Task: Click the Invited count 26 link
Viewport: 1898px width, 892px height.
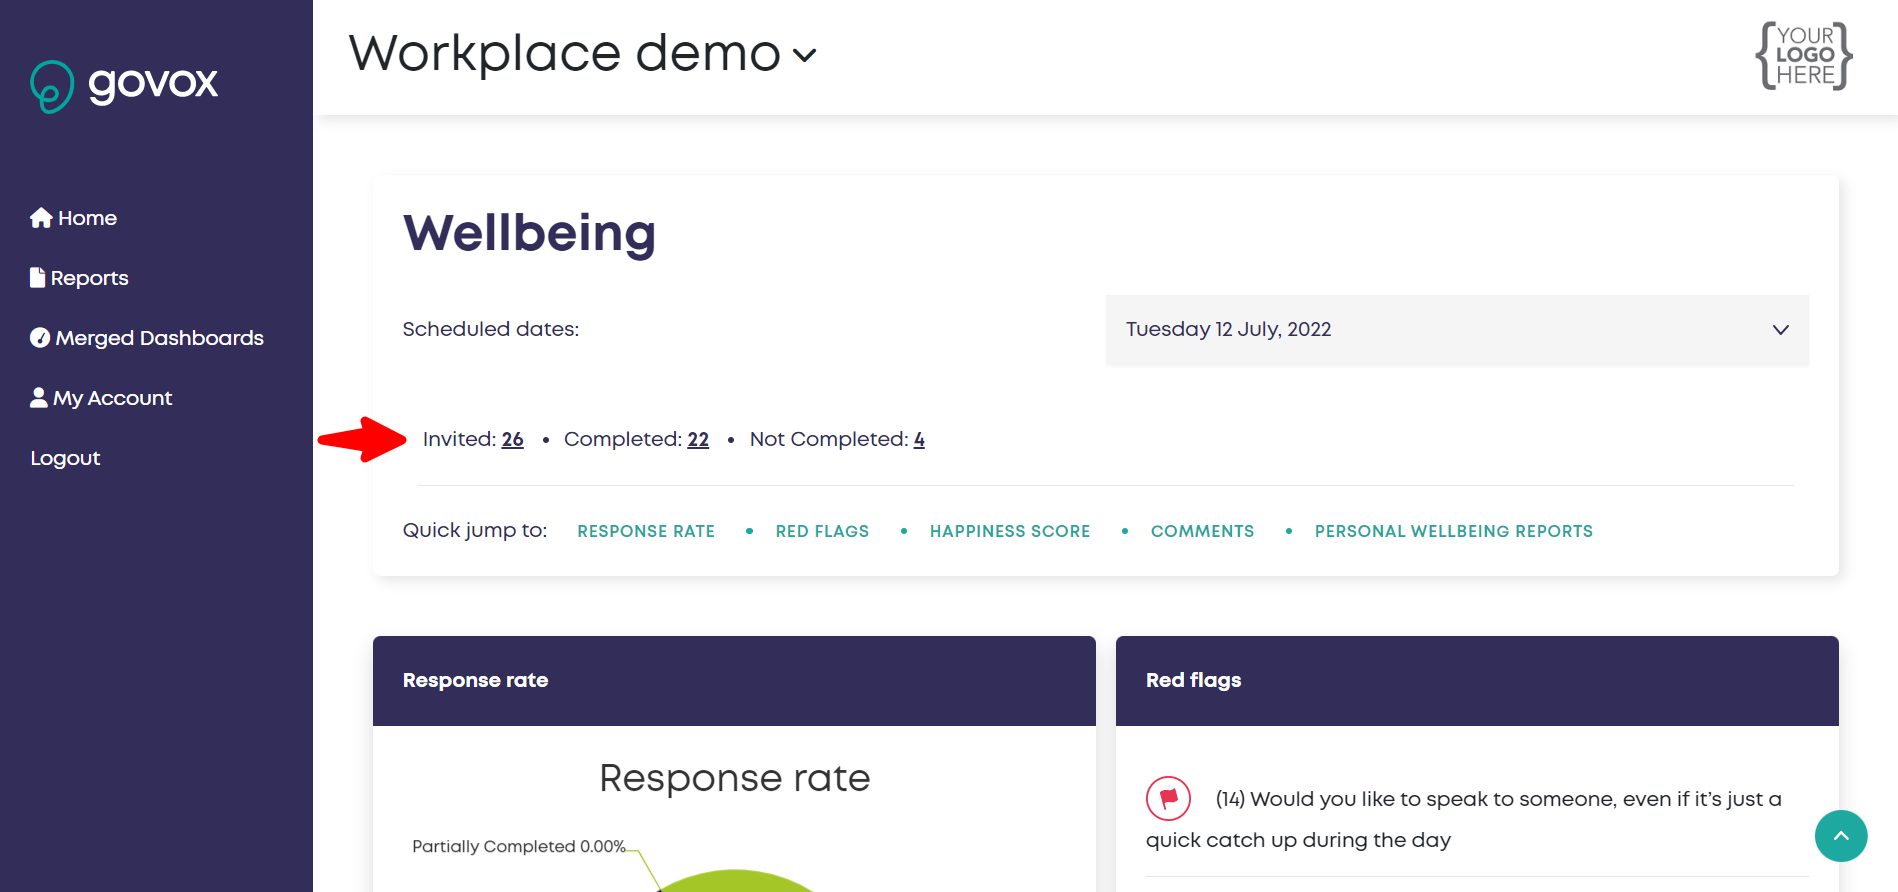Action: pos(513,439)
